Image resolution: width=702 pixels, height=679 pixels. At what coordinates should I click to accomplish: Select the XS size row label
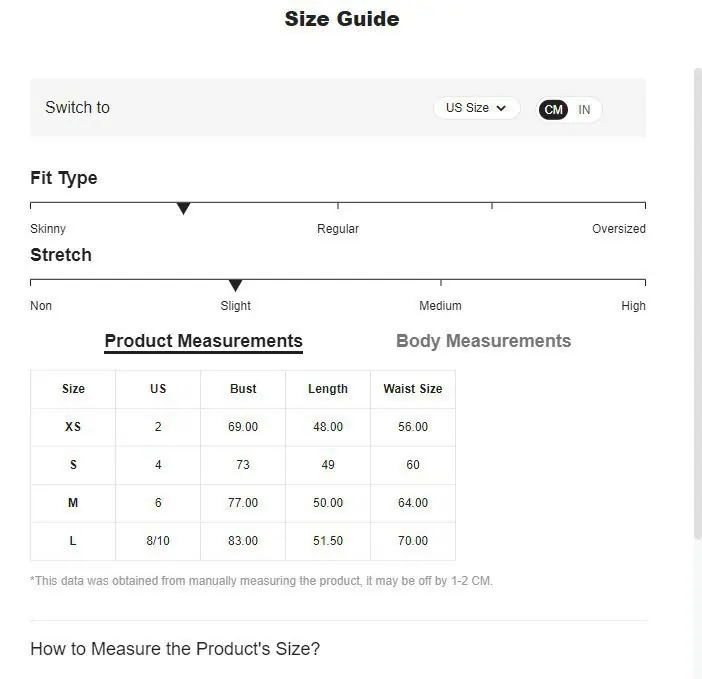coord(73,427)
